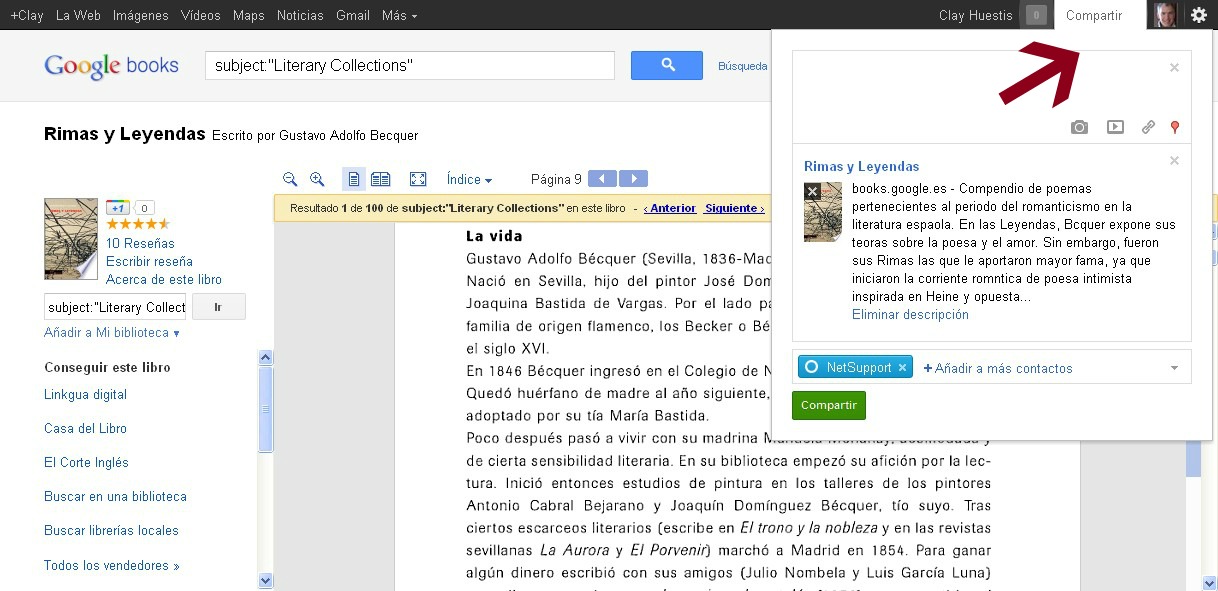Open the contacts dropdown arrow
The width and height of the screenshot is (1218, 591).
tap(1175, 368)
